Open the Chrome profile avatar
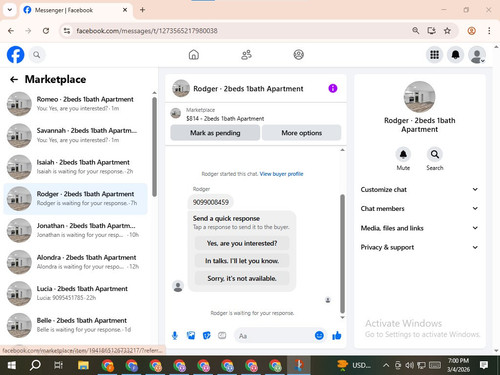Image resolution: width=500 pixels, height=375 pixels. coord(471,31)
